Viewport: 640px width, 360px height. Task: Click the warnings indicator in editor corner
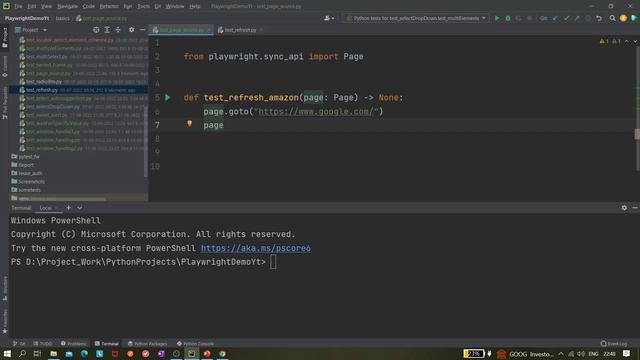(610, 41)
